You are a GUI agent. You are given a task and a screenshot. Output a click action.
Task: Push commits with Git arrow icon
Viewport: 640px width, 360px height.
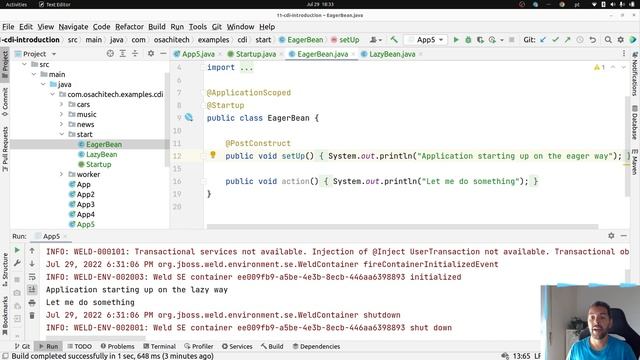tap(567, 40)
